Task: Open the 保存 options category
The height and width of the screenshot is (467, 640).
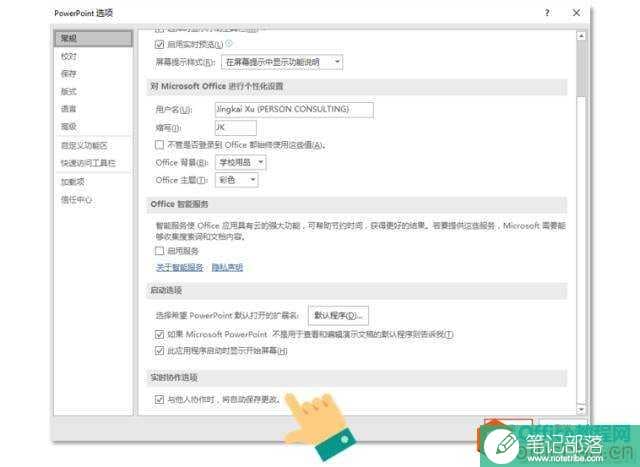Action: tap(69, 74)
